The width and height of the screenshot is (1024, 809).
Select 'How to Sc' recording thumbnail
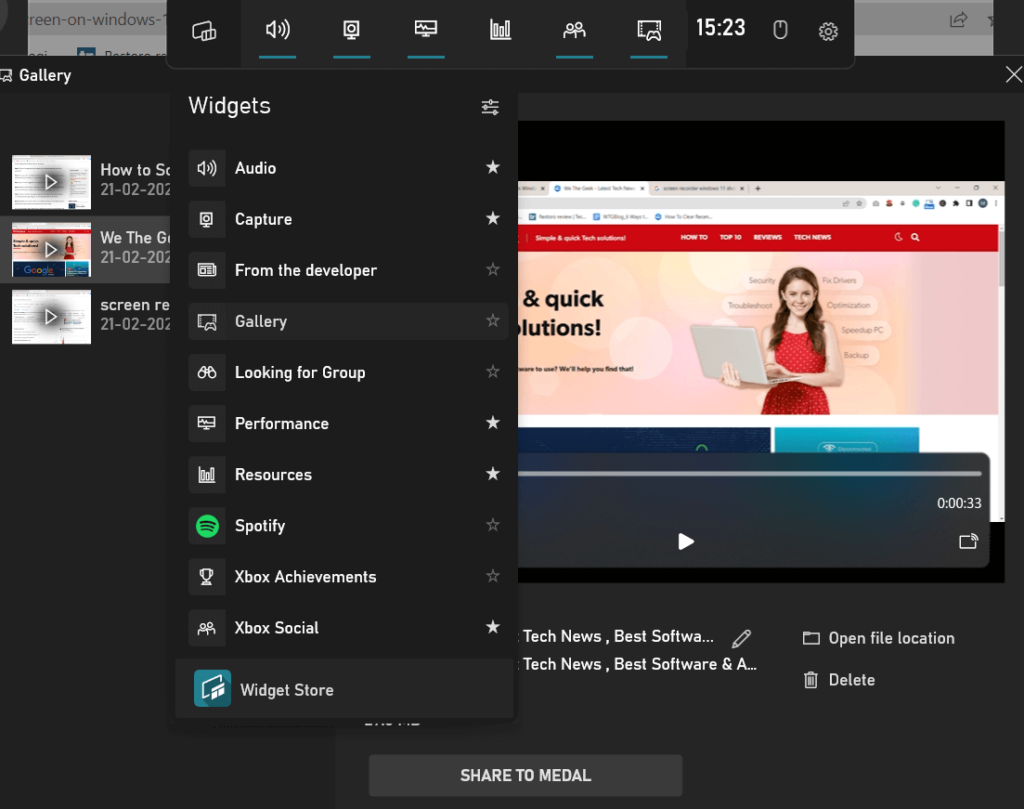52,182
